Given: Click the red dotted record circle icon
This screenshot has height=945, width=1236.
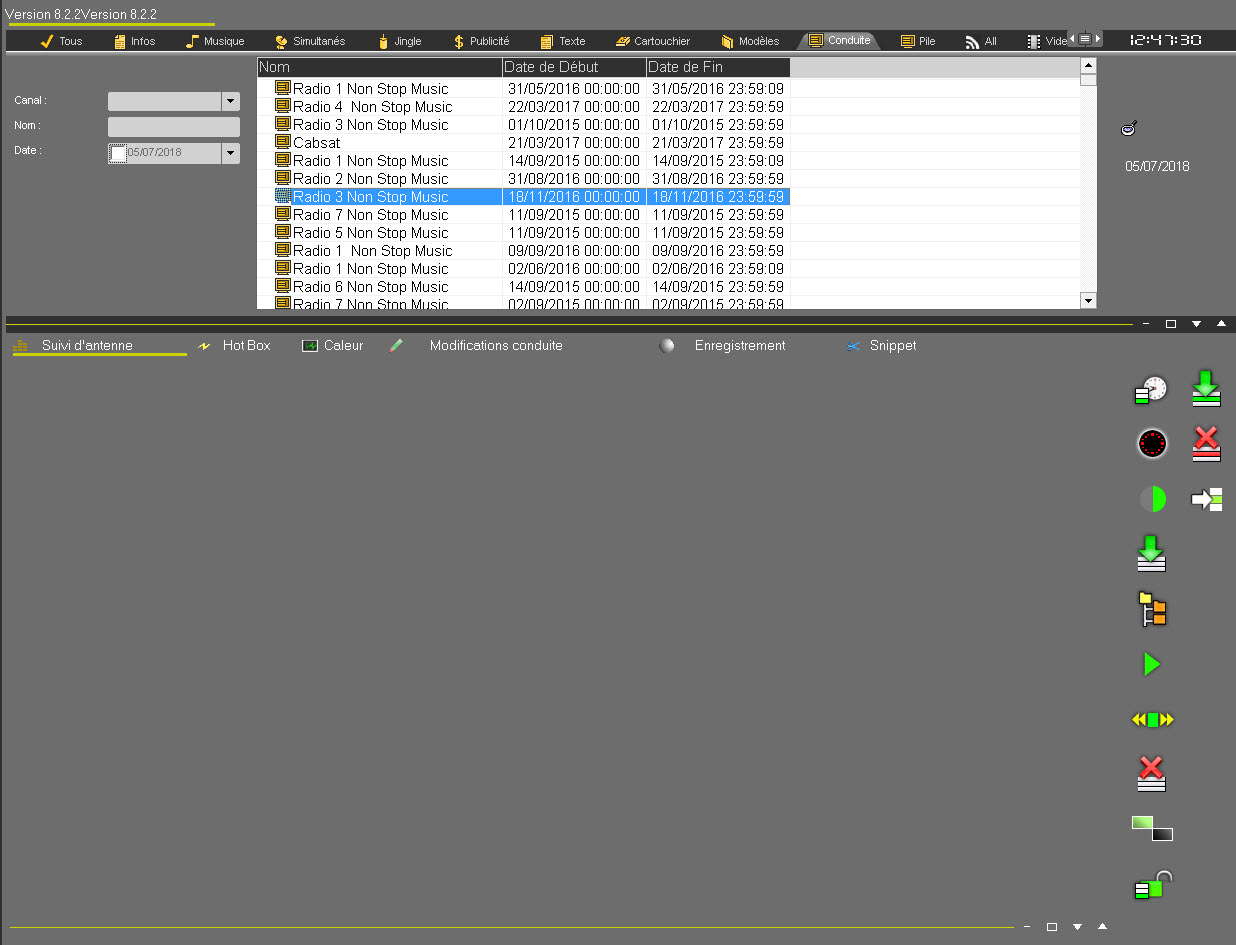Looking at the screenshot, I should (x=1152, y=443).
